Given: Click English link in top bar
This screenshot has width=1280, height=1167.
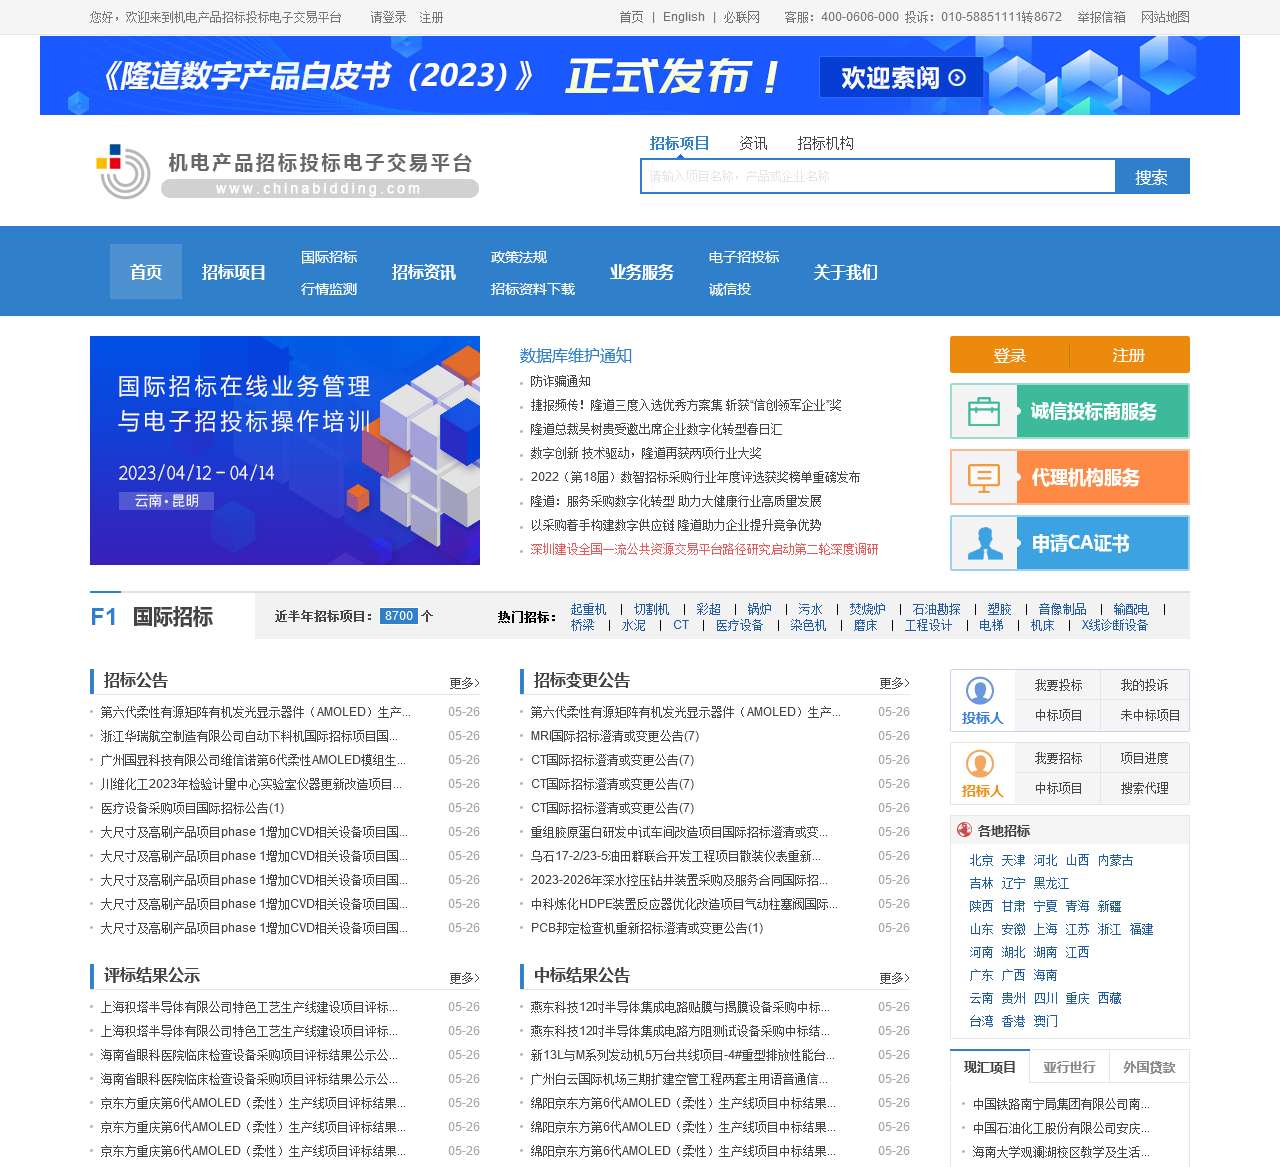Looking at the screenshot, I should tap(684, 17).
